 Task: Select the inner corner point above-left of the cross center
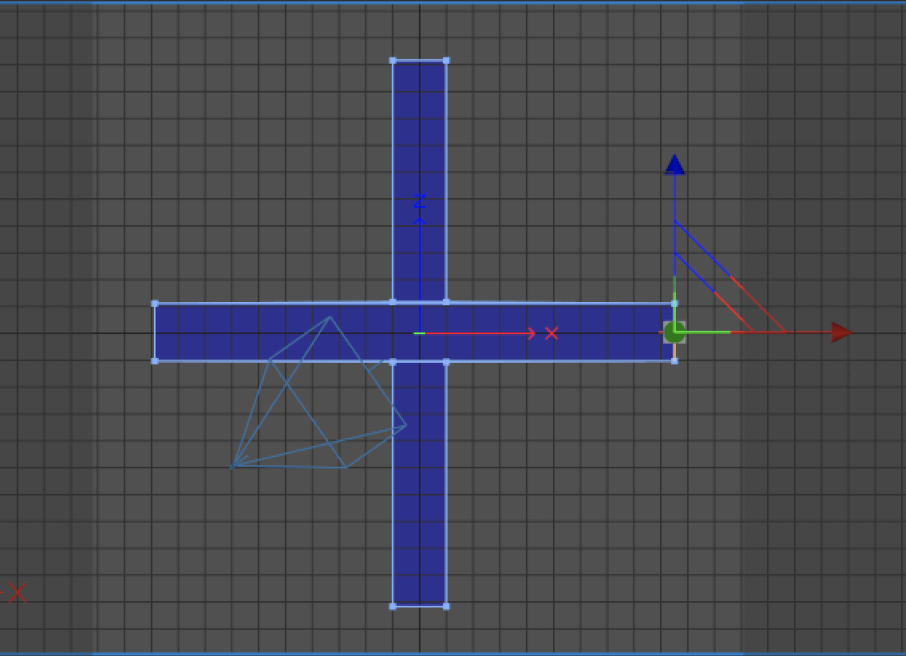[393, 302]
